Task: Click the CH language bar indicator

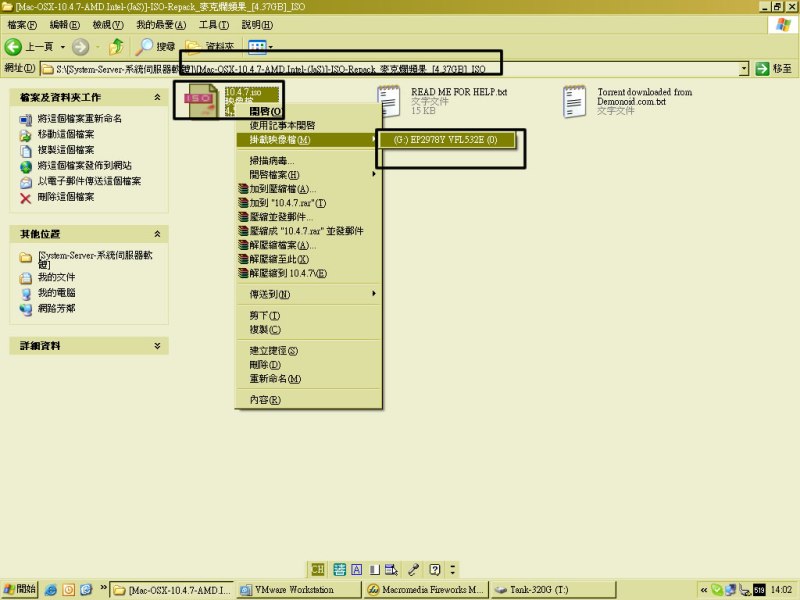Action: tap(317, 569)
